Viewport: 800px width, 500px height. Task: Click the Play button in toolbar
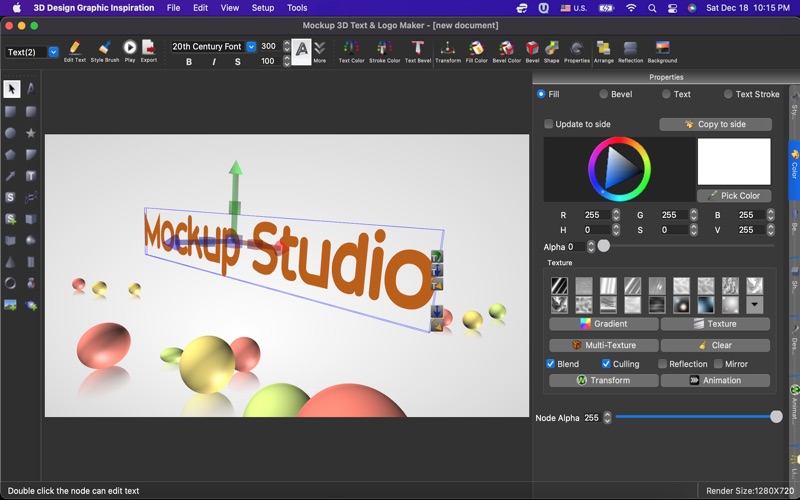(x=130, y=51)
